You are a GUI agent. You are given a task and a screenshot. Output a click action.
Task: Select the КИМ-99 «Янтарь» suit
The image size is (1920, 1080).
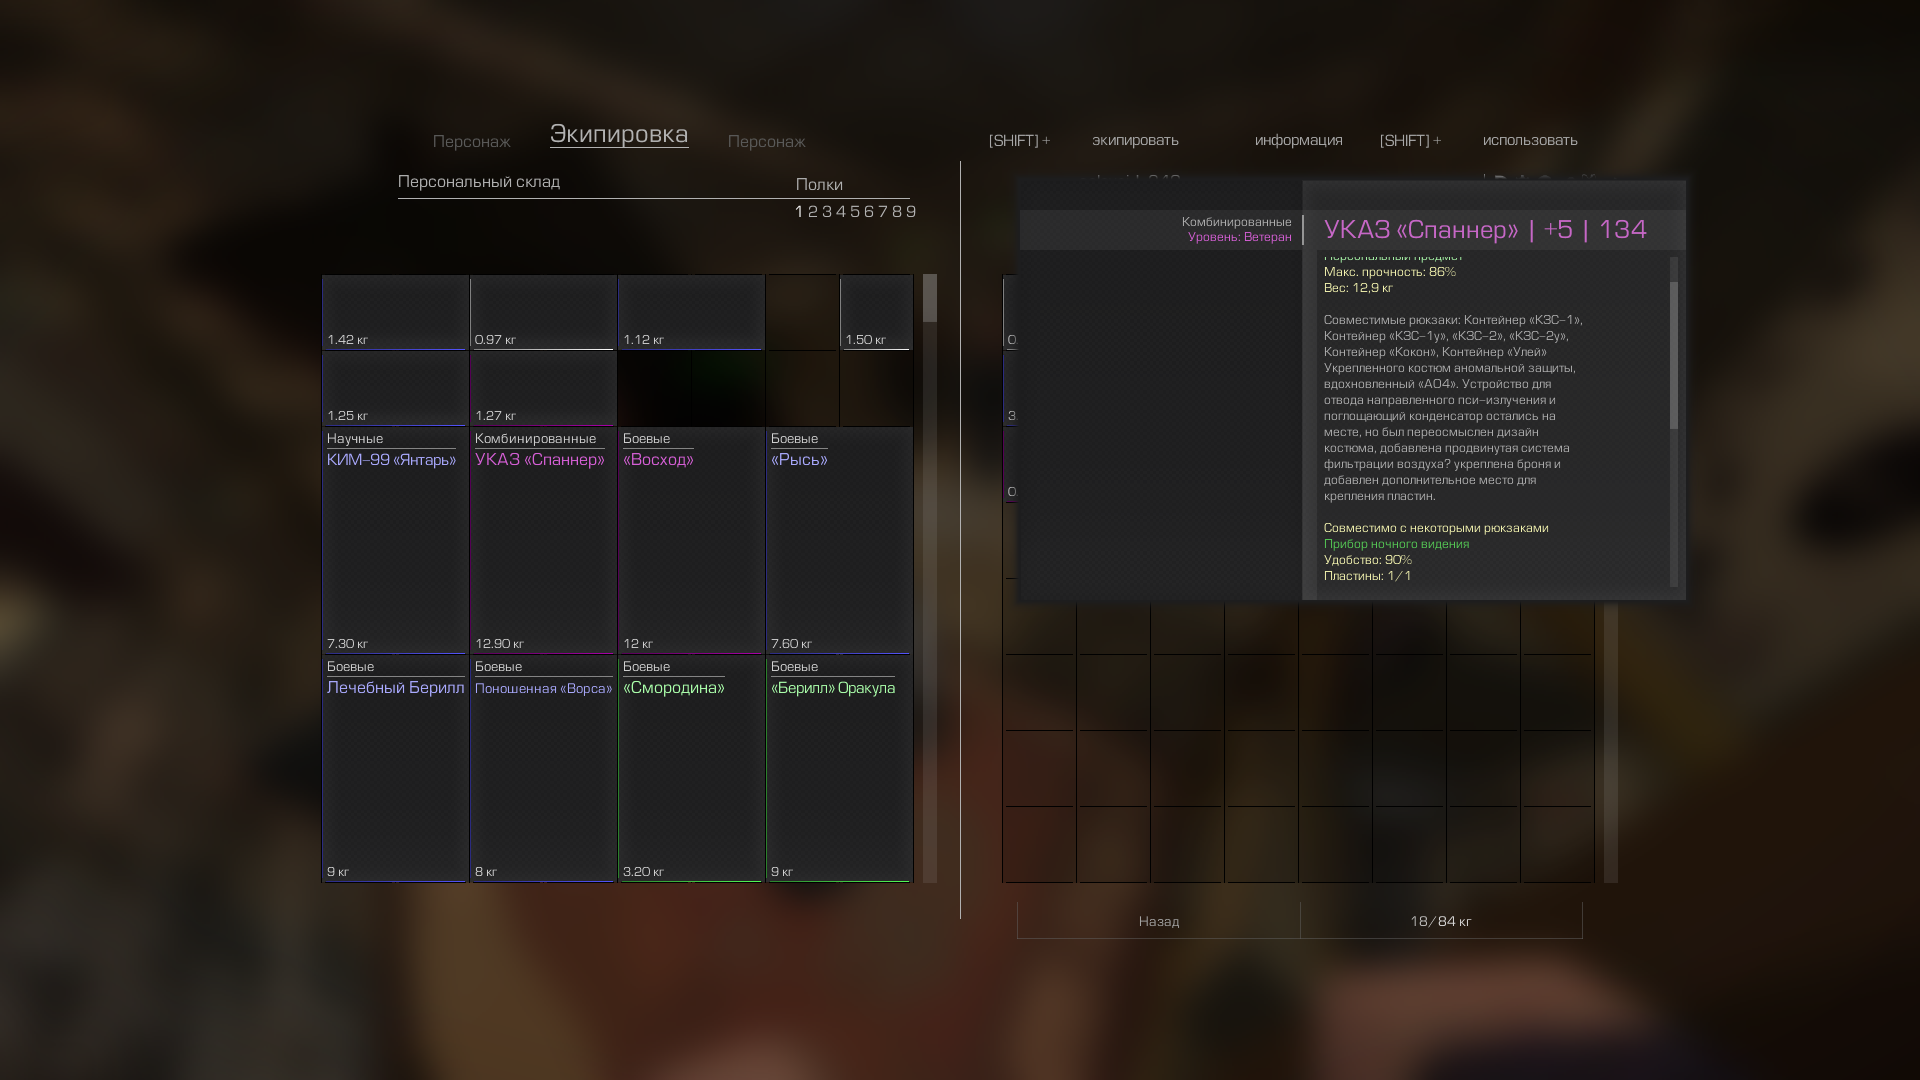tap(395, 541)
